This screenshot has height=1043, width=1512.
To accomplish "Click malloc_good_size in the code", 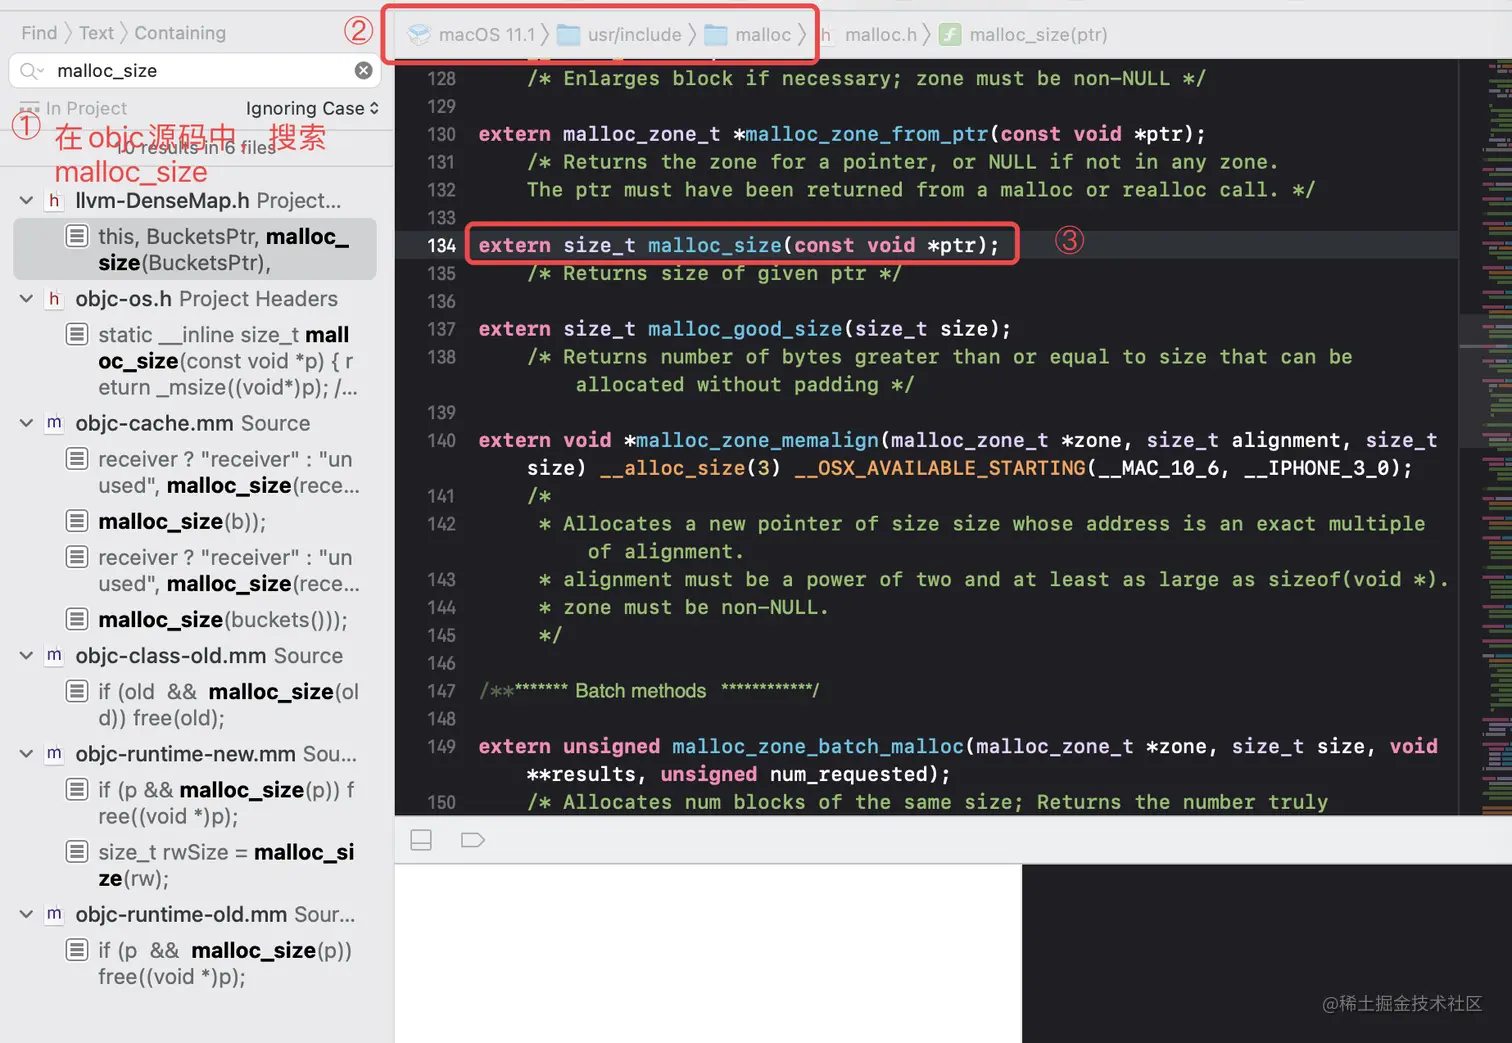I will [745, 329].
